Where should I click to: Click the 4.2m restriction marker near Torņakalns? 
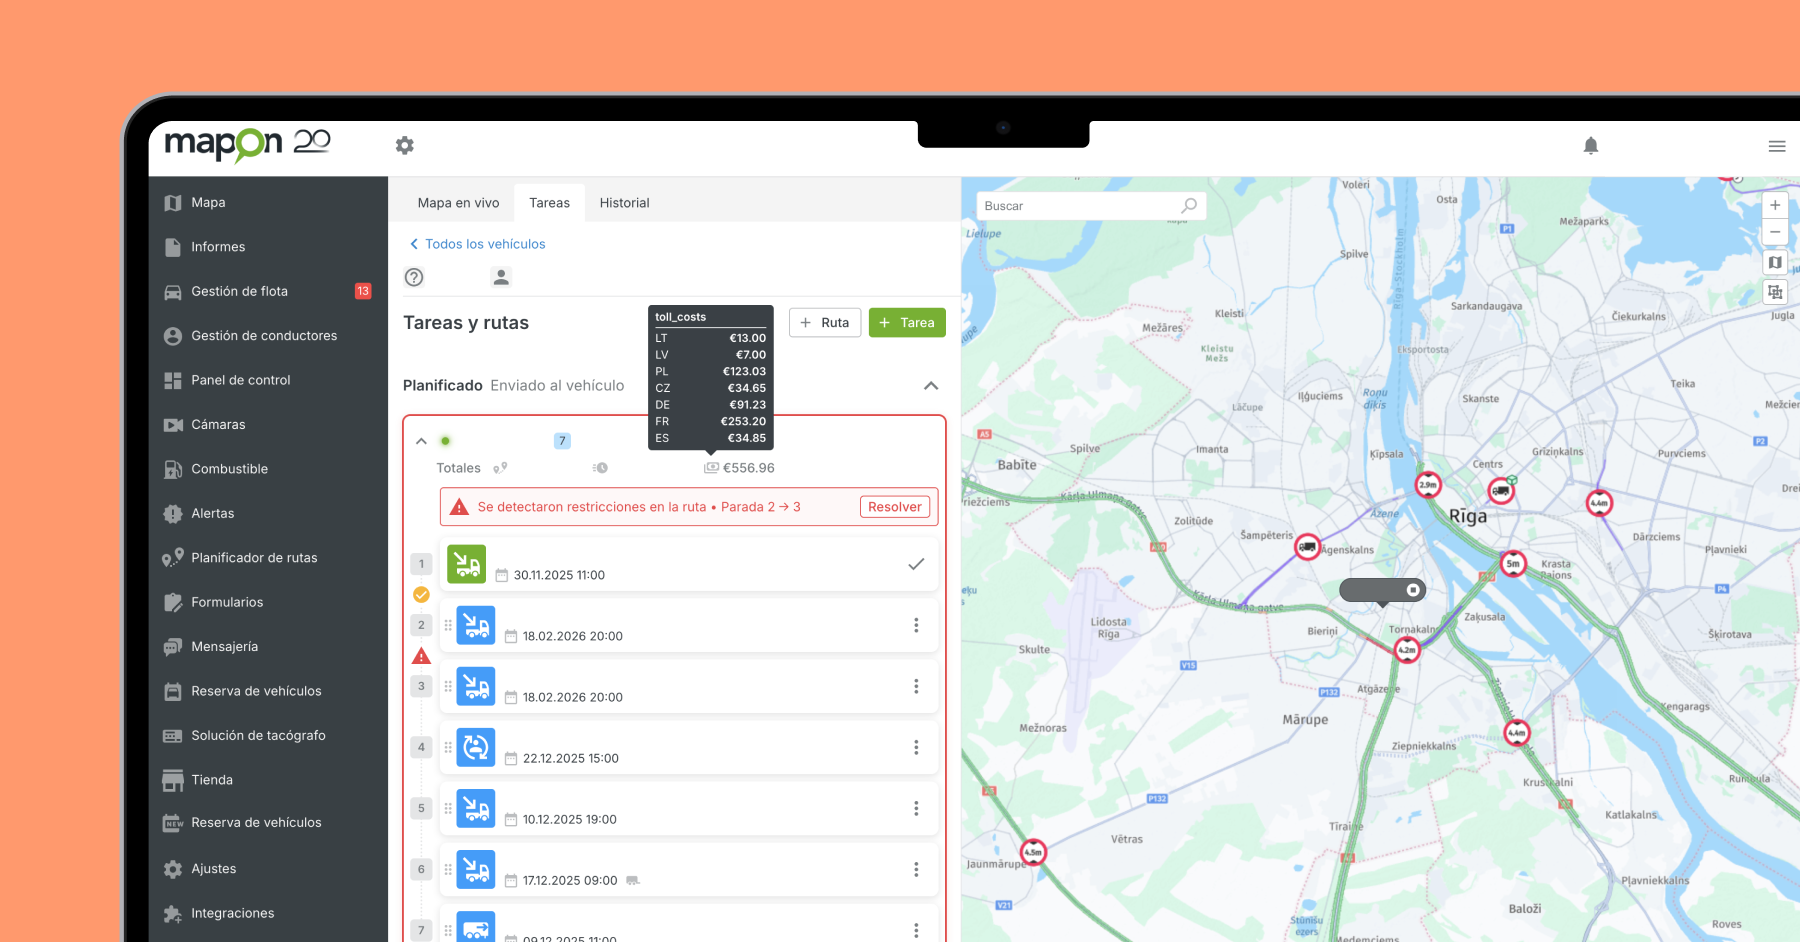tap(1407, 651)
